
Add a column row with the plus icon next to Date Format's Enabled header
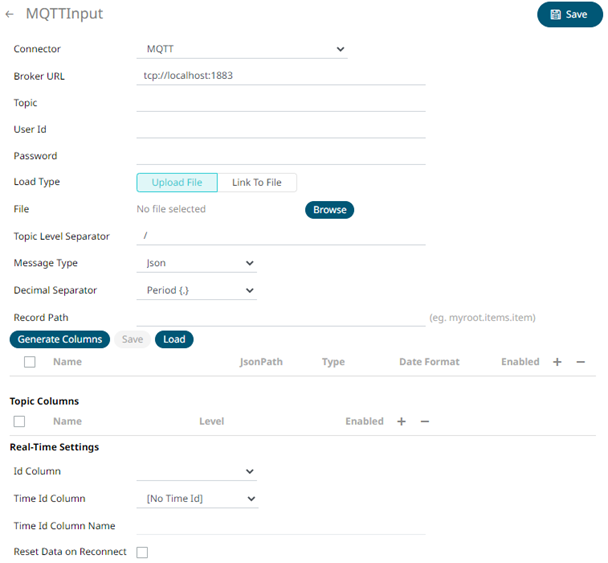point(557,362)
